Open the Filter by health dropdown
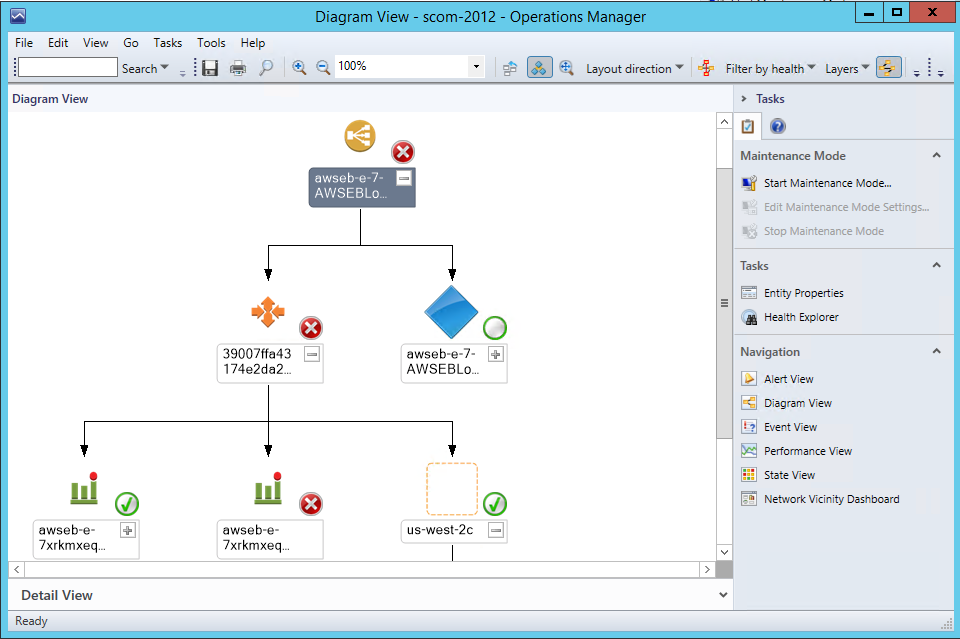The image size is (960, 639). click(770, 69)
